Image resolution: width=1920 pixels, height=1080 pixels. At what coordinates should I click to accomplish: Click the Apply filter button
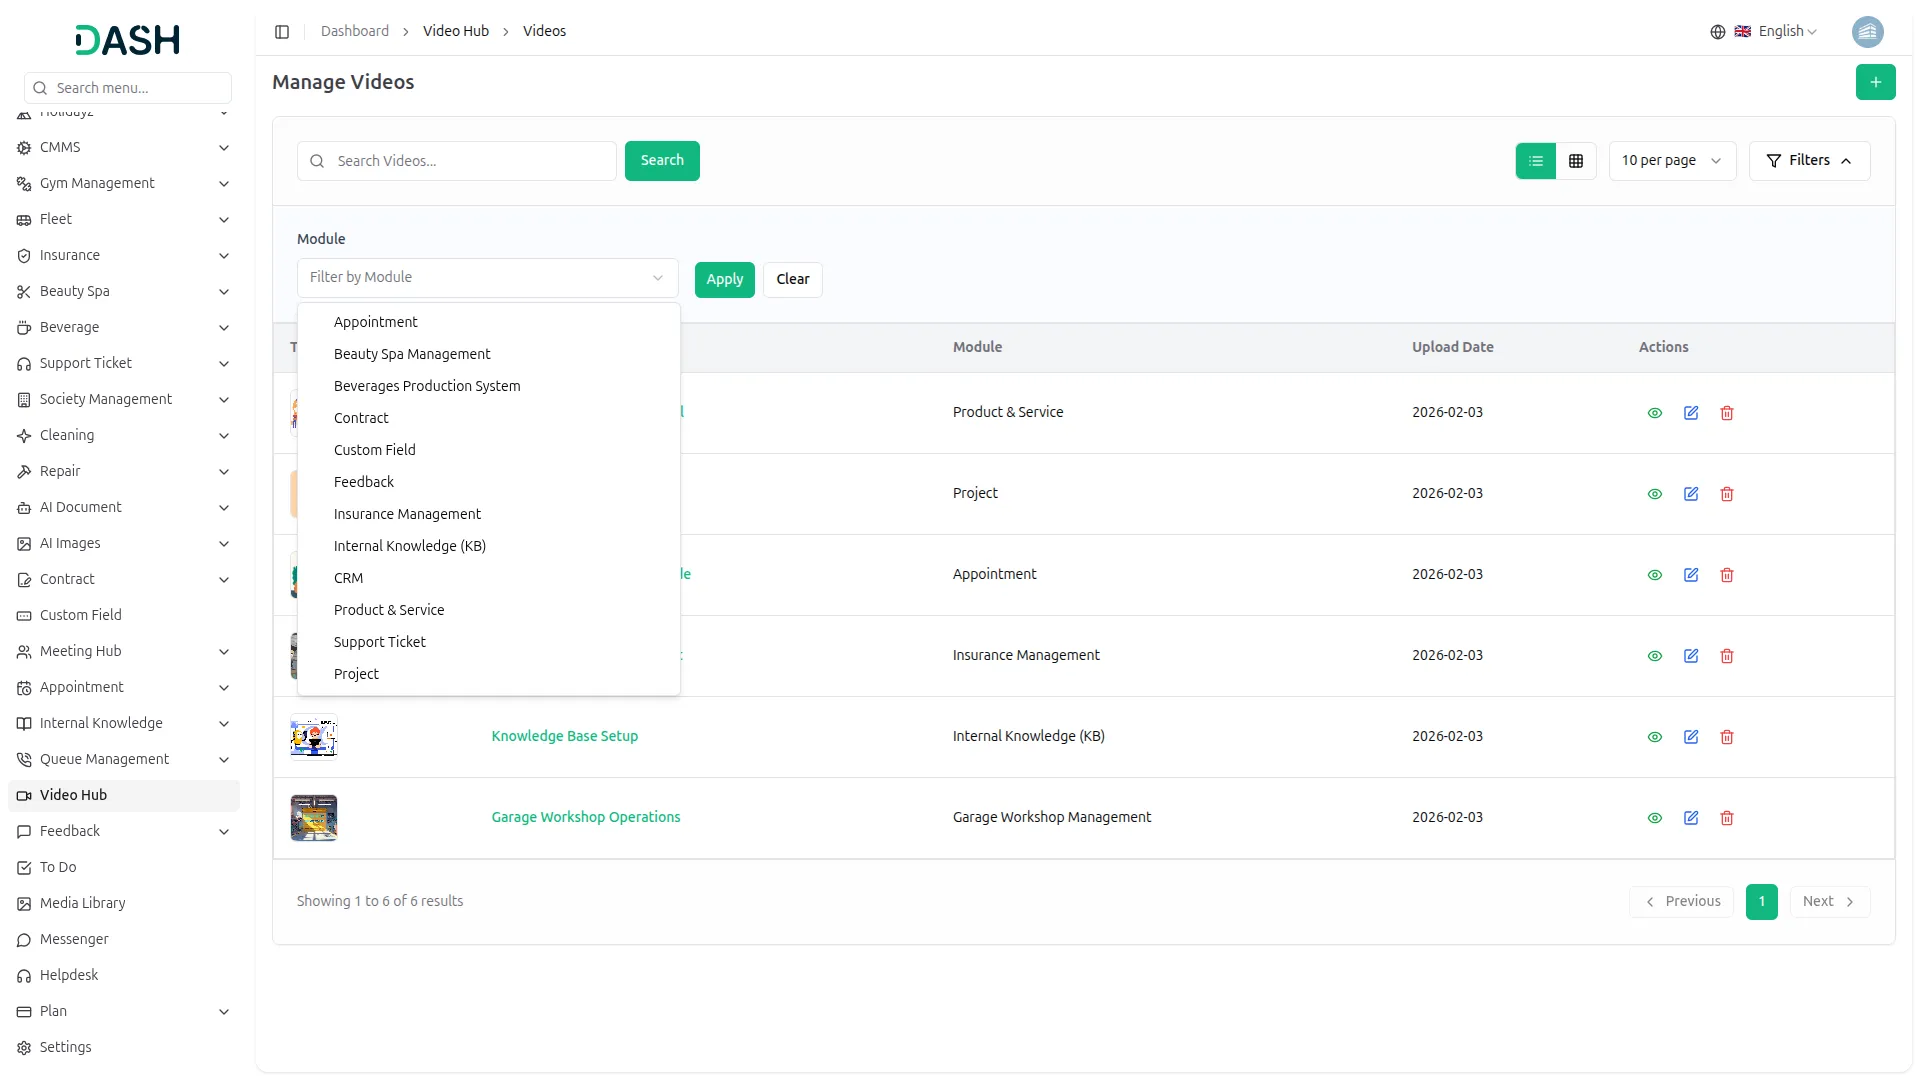point(724,280)
